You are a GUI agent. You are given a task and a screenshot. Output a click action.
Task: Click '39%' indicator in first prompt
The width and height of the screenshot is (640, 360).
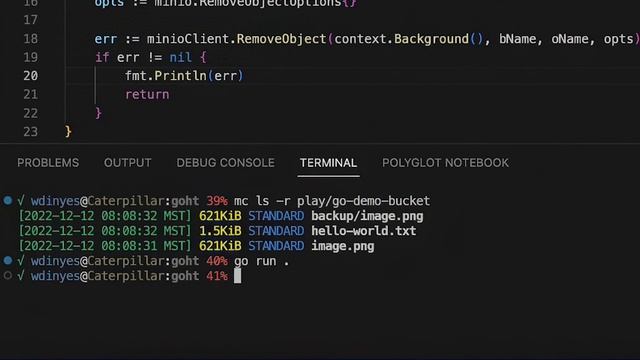coord(217,201)
